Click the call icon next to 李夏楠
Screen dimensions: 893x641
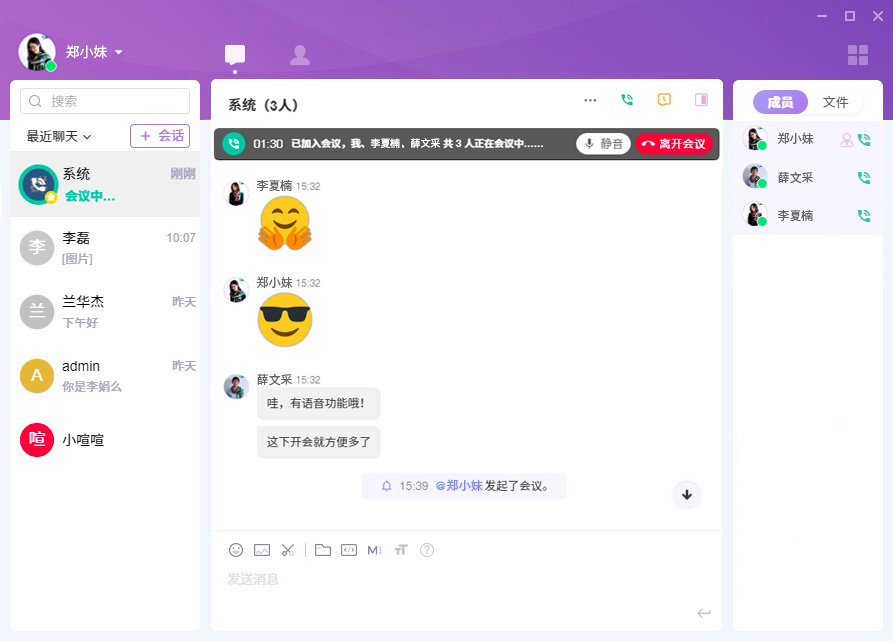[x=864, y=216]
